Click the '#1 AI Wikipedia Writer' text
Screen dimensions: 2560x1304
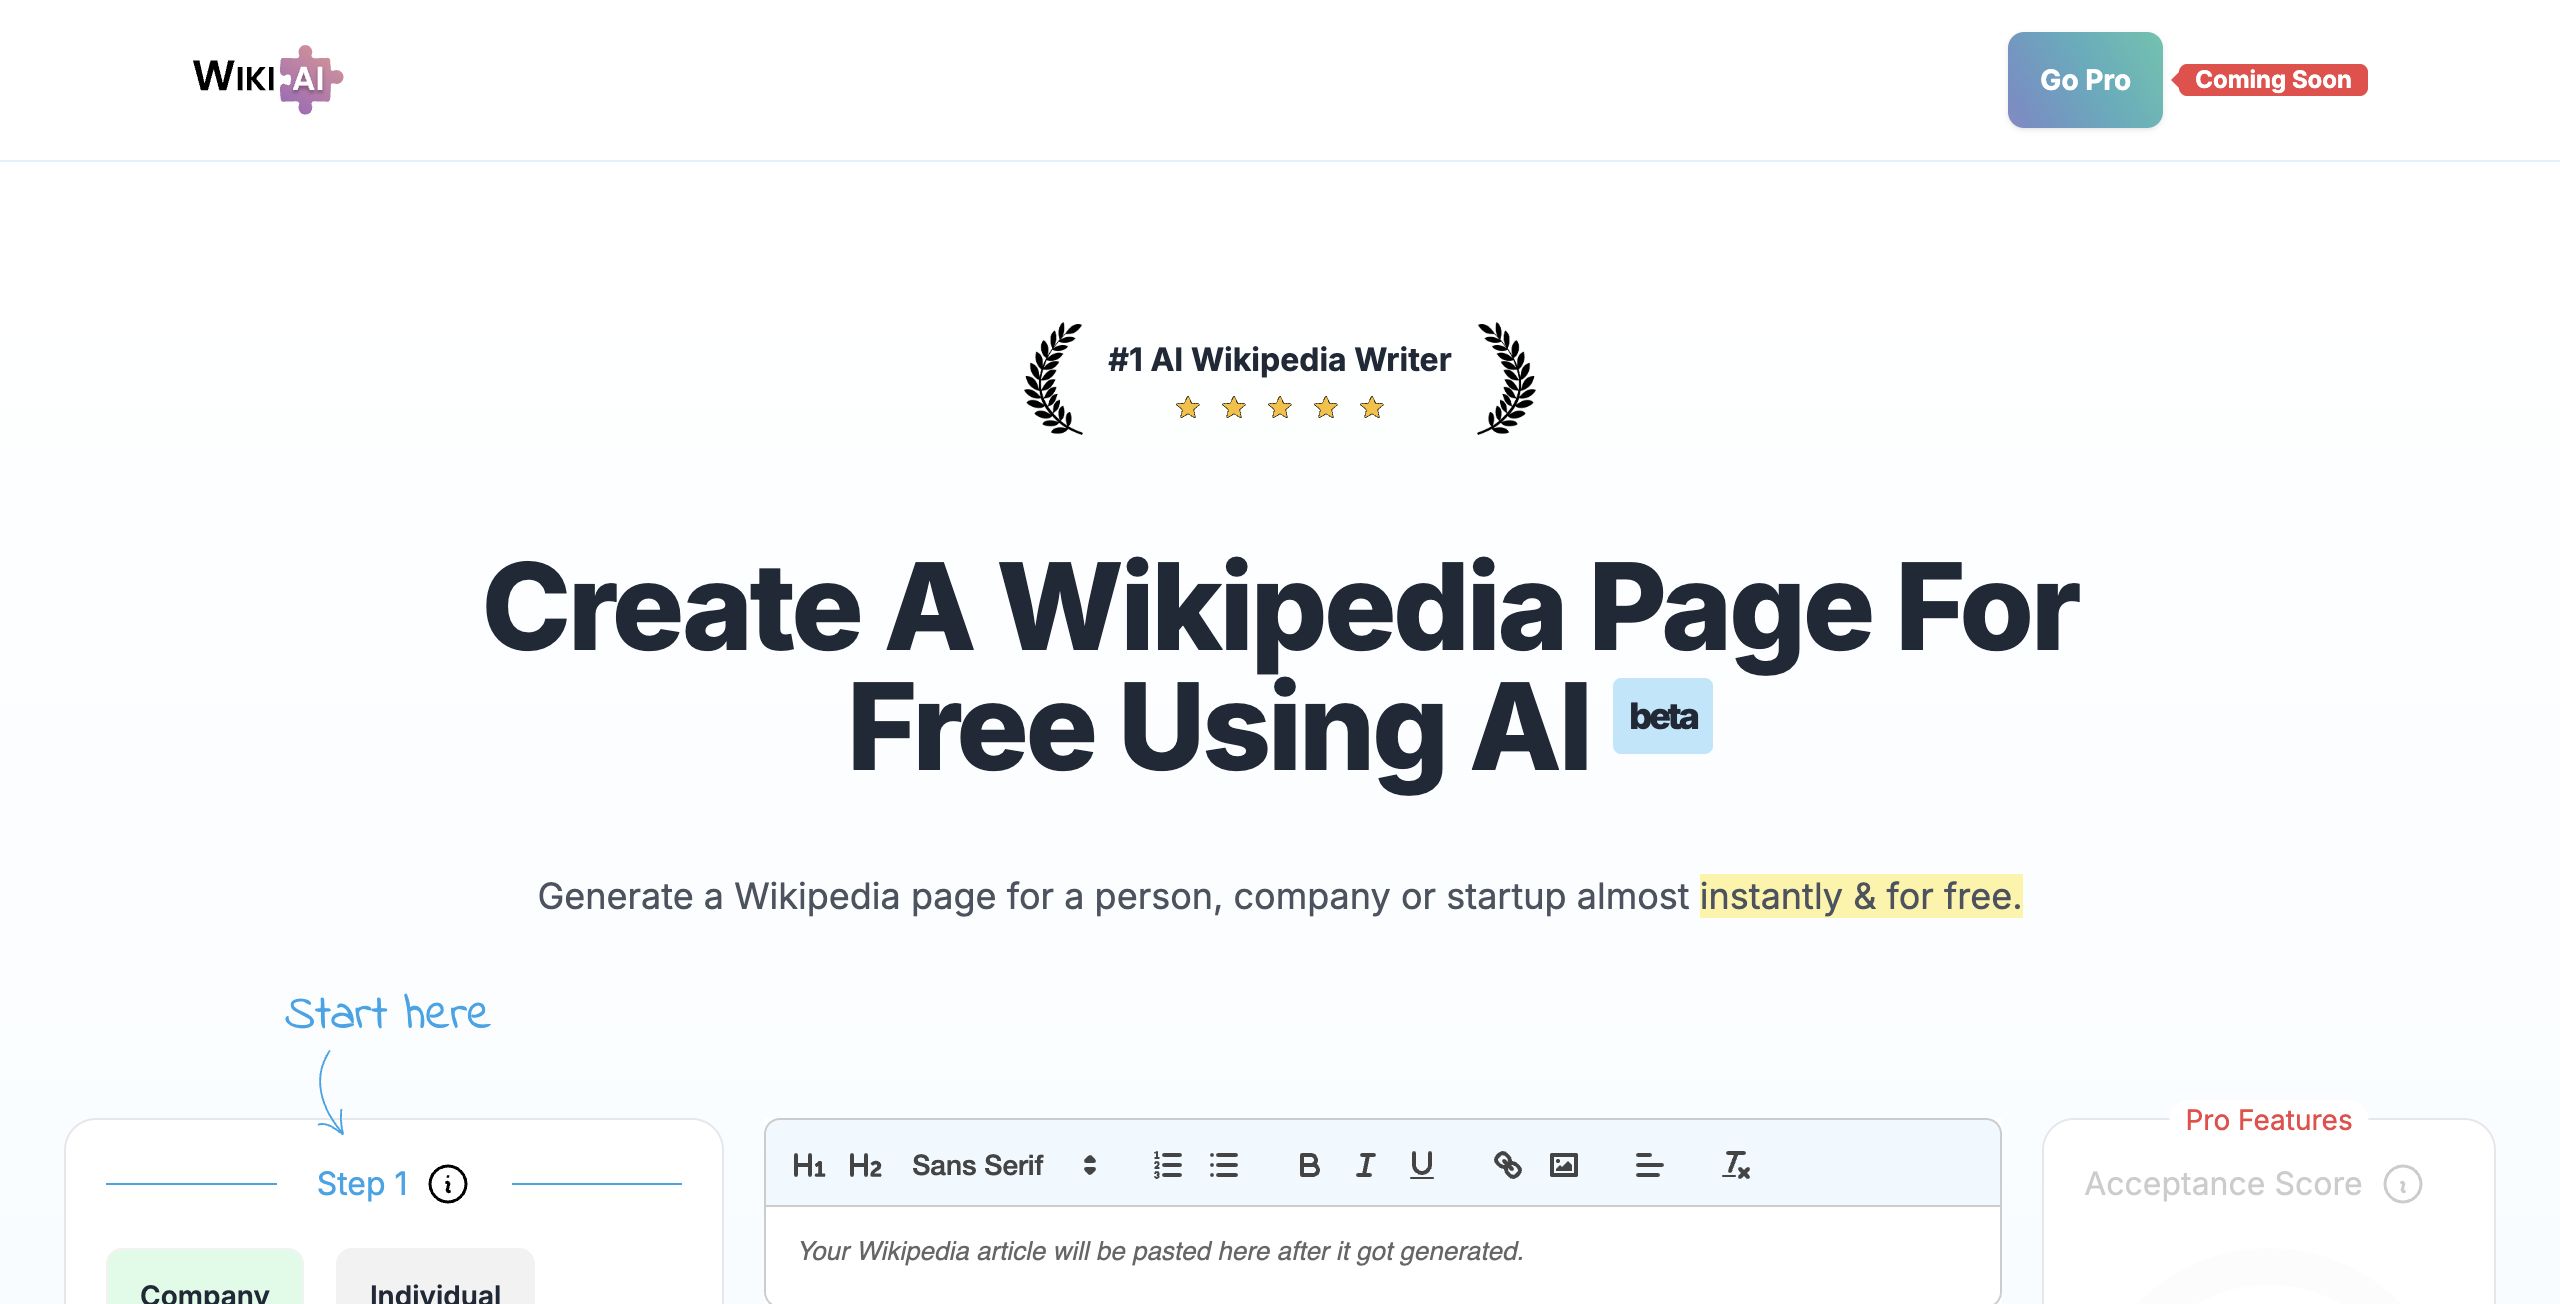click(1279, 359)
